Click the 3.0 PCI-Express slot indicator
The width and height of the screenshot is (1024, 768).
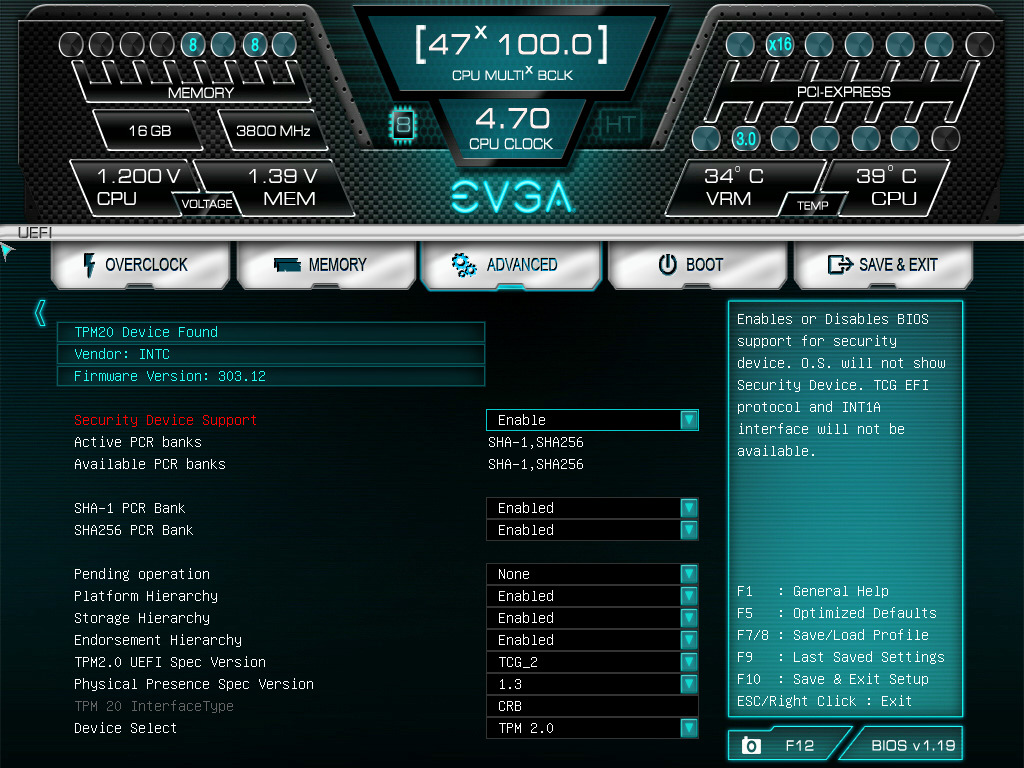(x=745, y=139)
